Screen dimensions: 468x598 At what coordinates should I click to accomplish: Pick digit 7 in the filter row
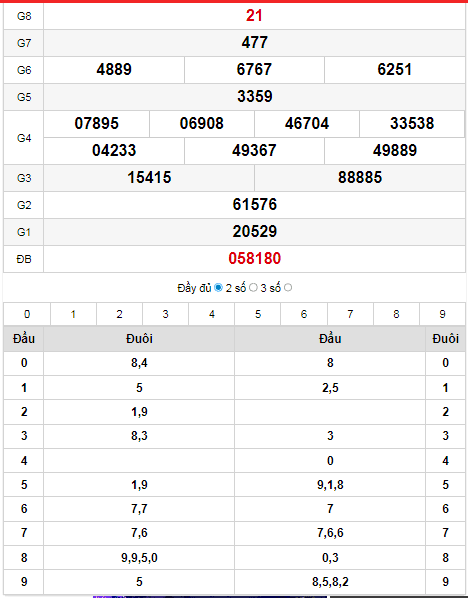point(350,314)
